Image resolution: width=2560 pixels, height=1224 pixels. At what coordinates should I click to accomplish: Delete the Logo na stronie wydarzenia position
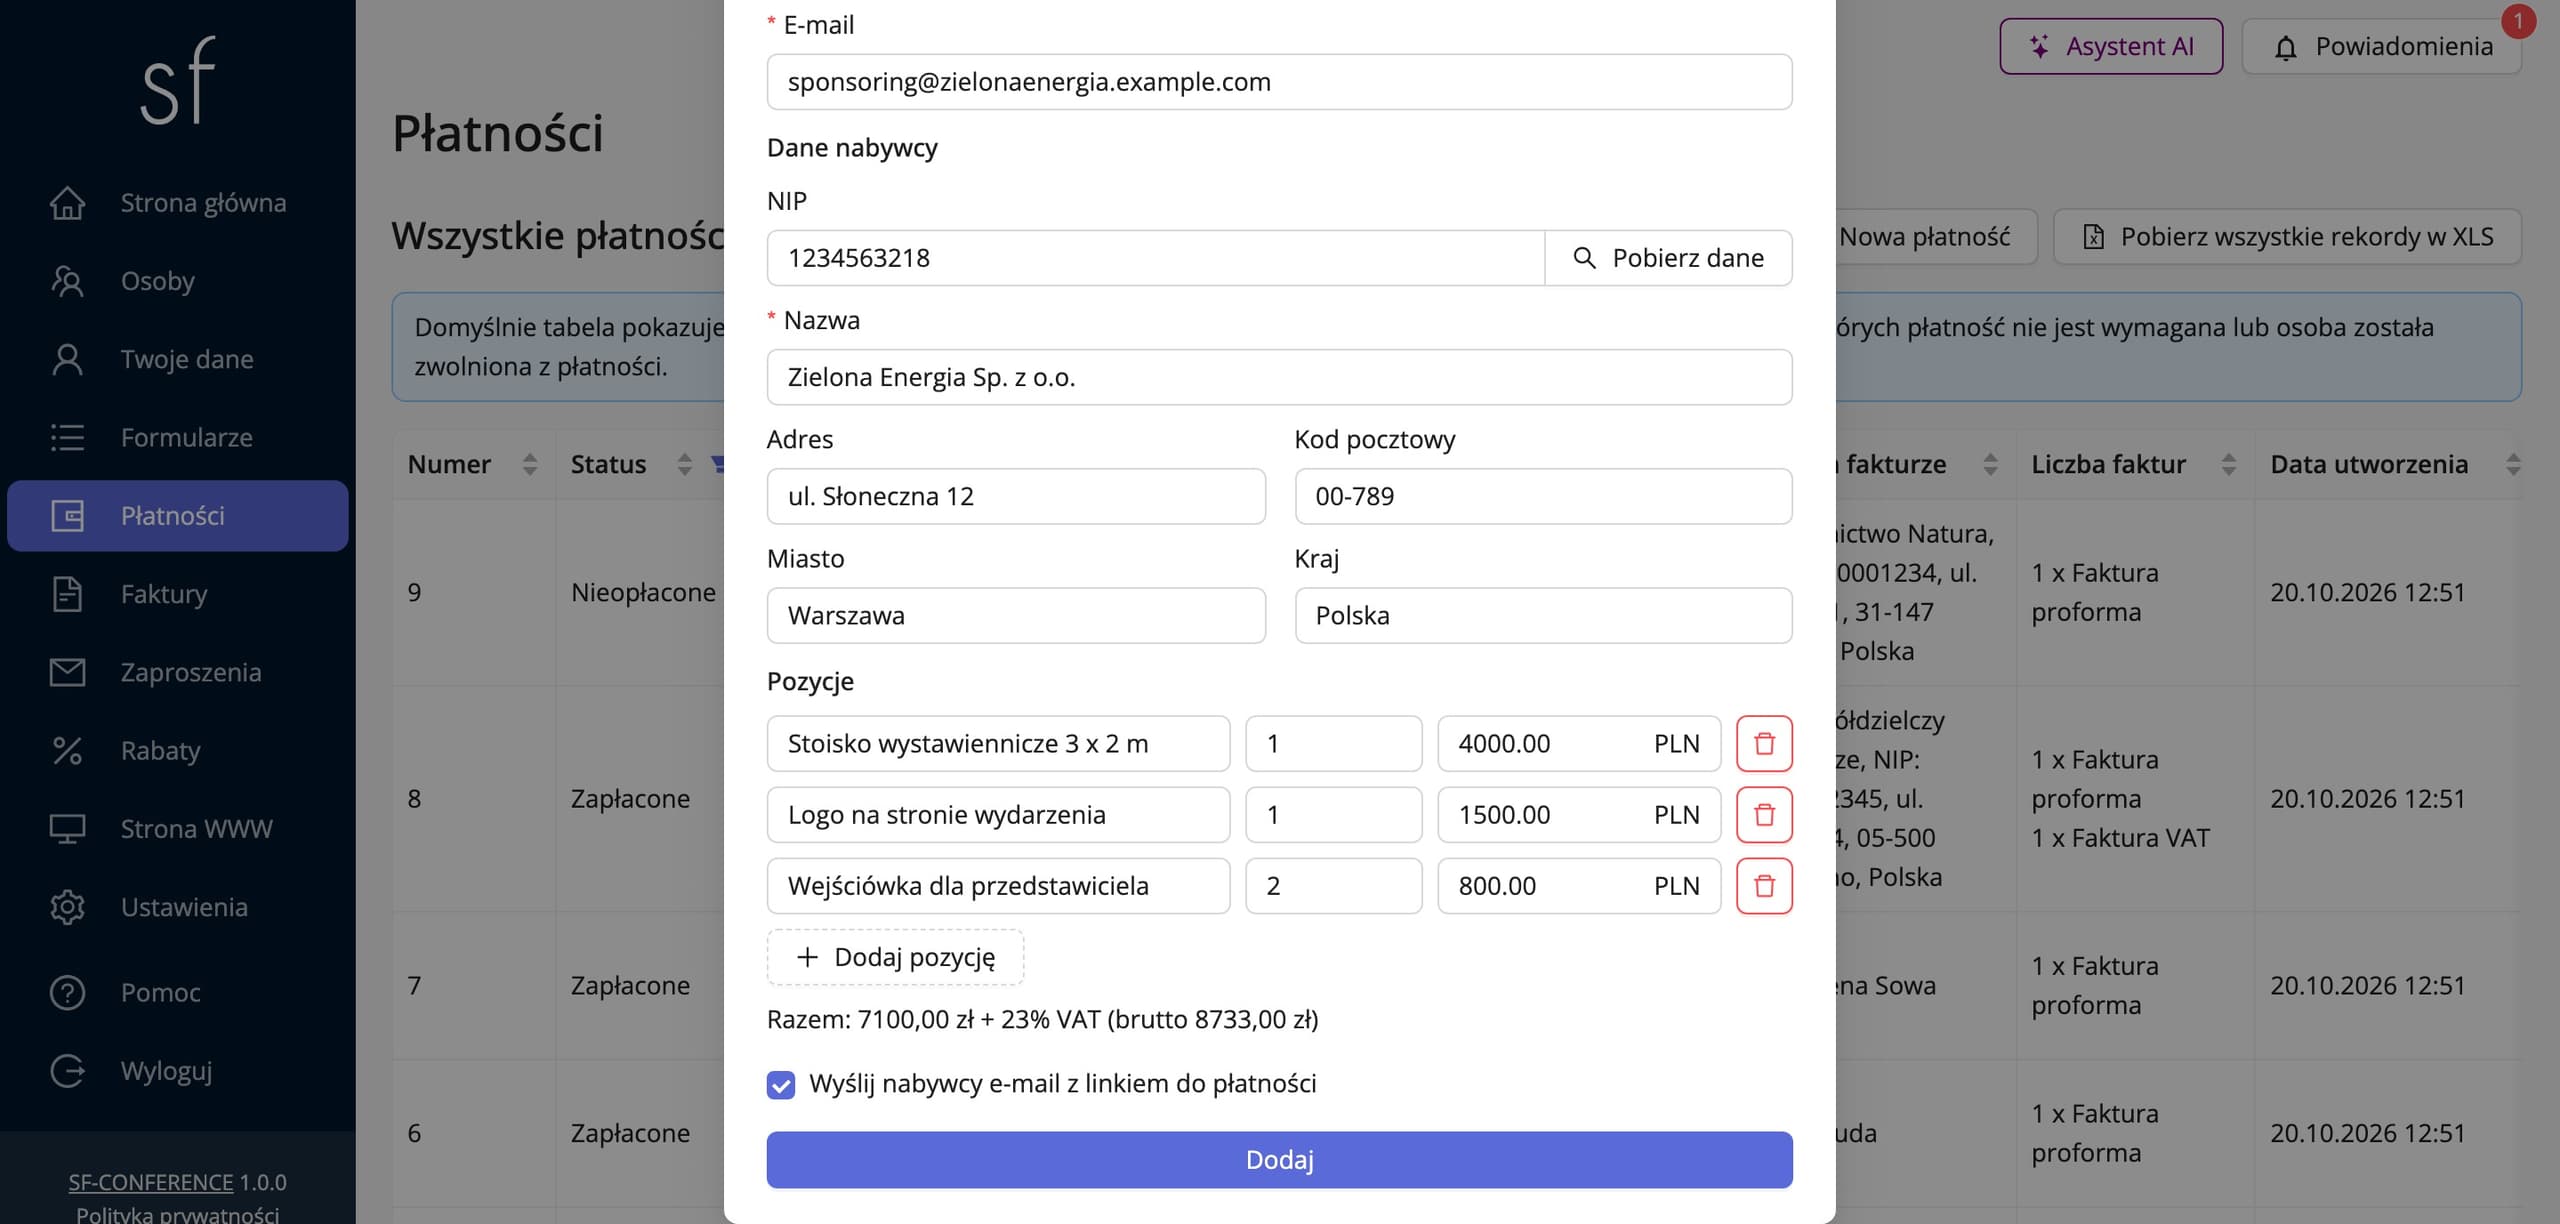(x=1764, y=814)
